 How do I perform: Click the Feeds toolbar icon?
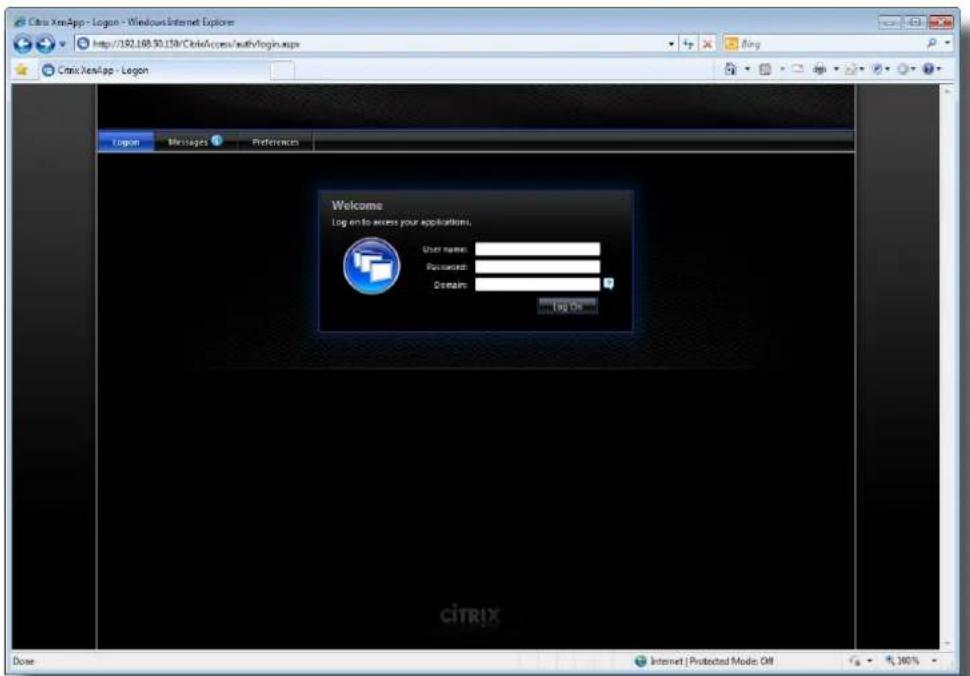point(765,69)
